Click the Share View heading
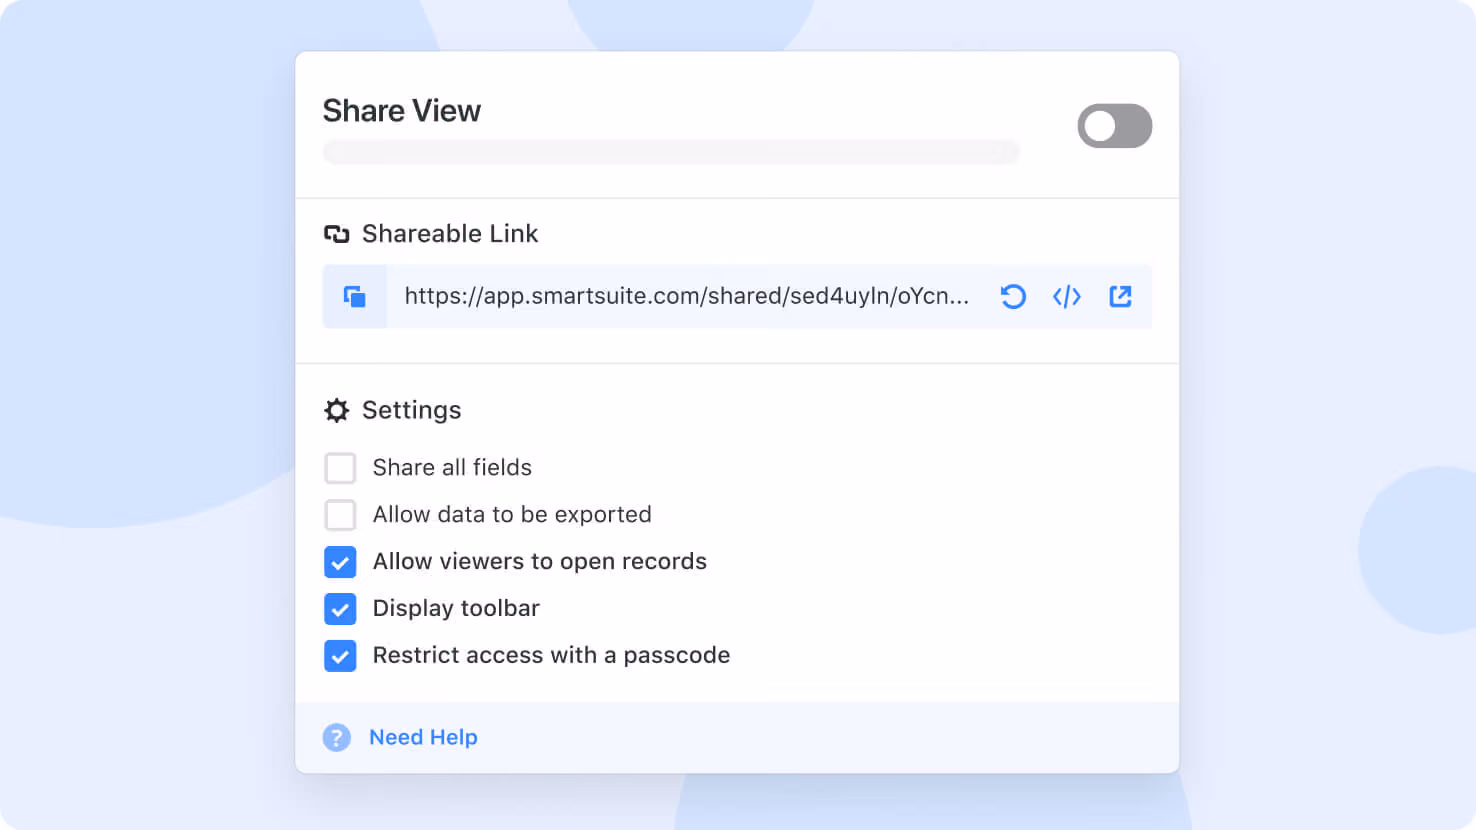The width and height of the screenshot is (1476, 830). pos(402,111)
